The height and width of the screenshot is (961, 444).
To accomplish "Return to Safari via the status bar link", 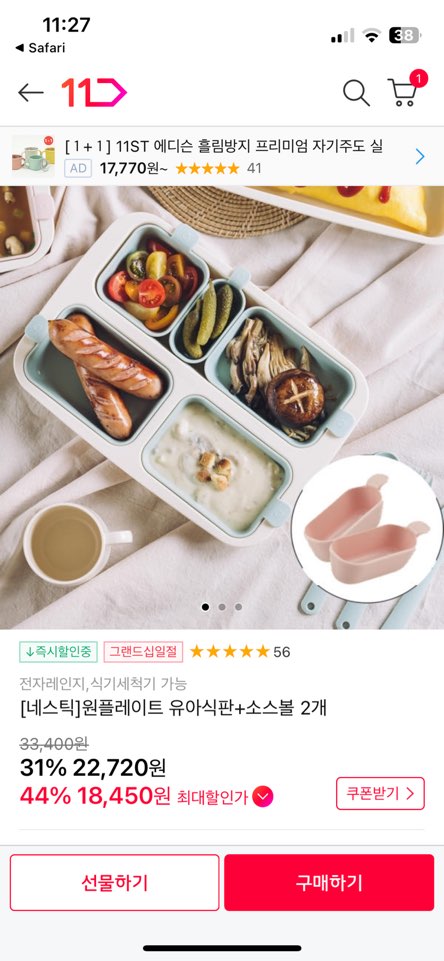I will pos(40,48).
